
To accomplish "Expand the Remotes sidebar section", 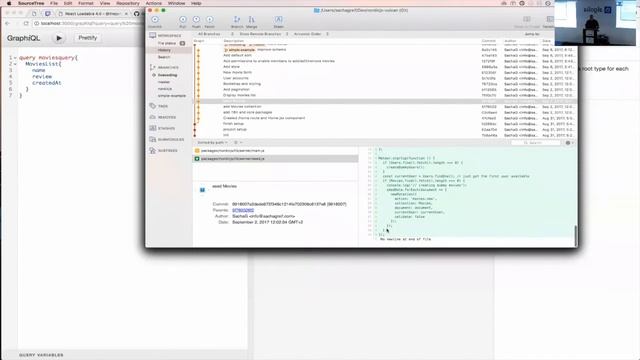I will 167,118.
